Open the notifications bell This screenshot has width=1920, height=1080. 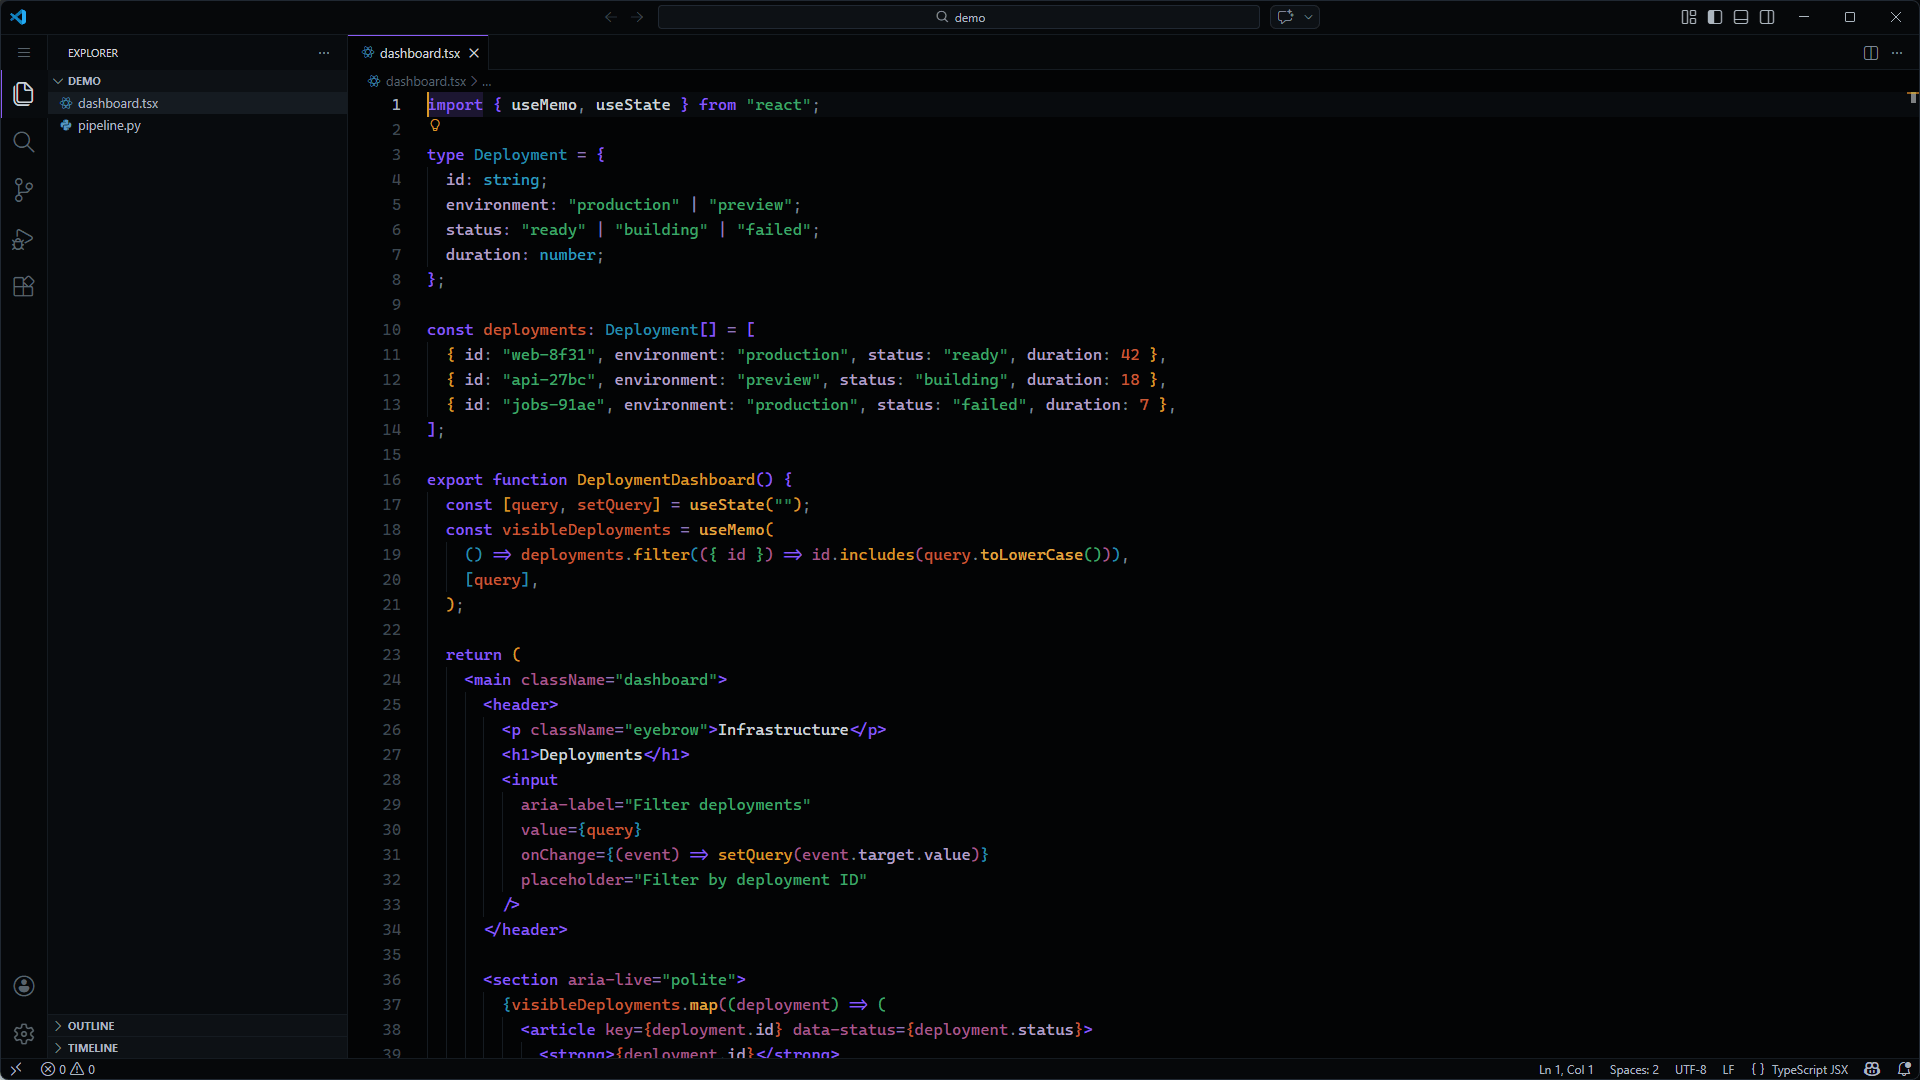[x=1904, y=1069]
